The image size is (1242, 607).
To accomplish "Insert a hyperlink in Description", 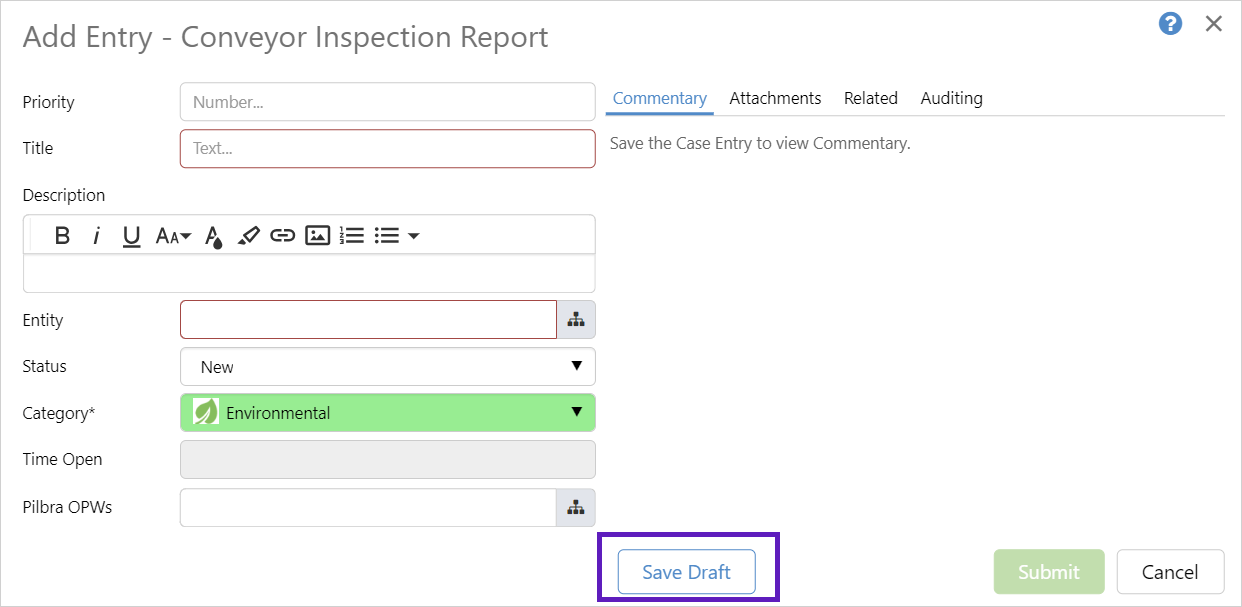I will tap(283, 236).
